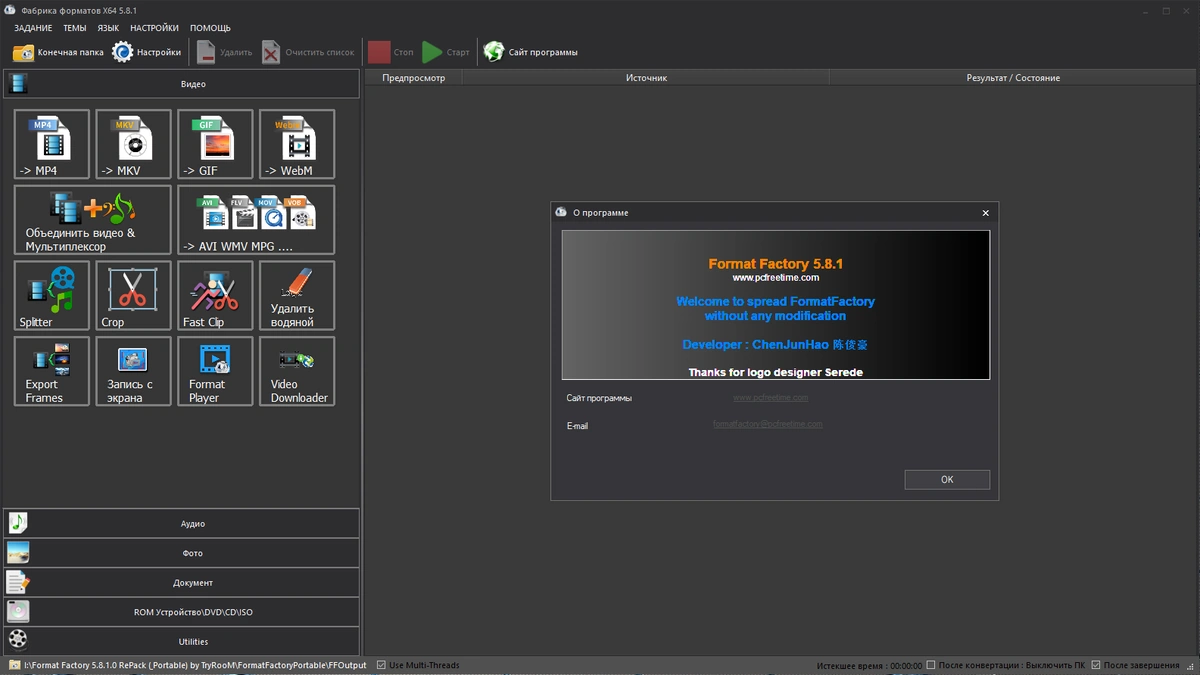Open the Export Frames tool
This screenshot has height=675, width=1200.
click(52, 371)
